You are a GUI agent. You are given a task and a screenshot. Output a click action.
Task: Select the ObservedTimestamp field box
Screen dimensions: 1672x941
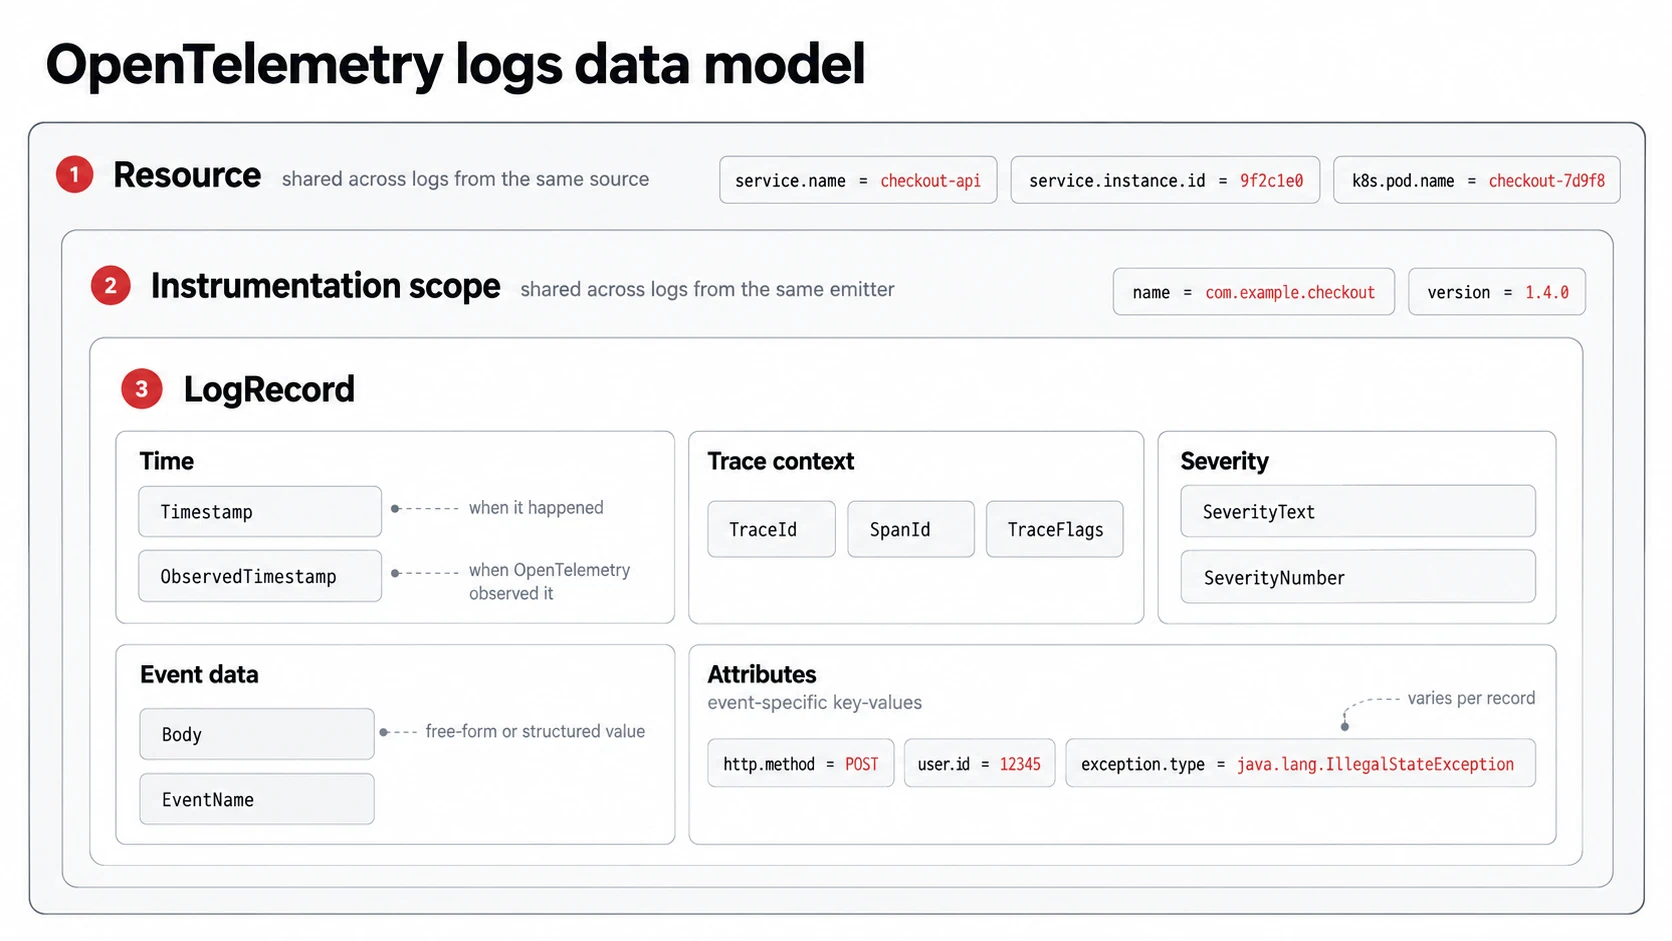tap(260, 576)
